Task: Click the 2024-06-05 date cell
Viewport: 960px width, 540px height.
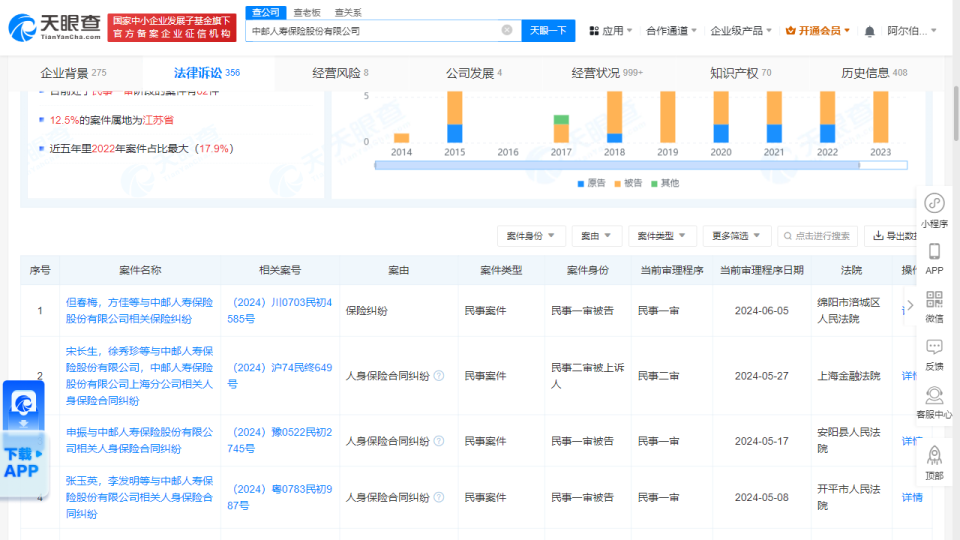Action: pos(762,310)
